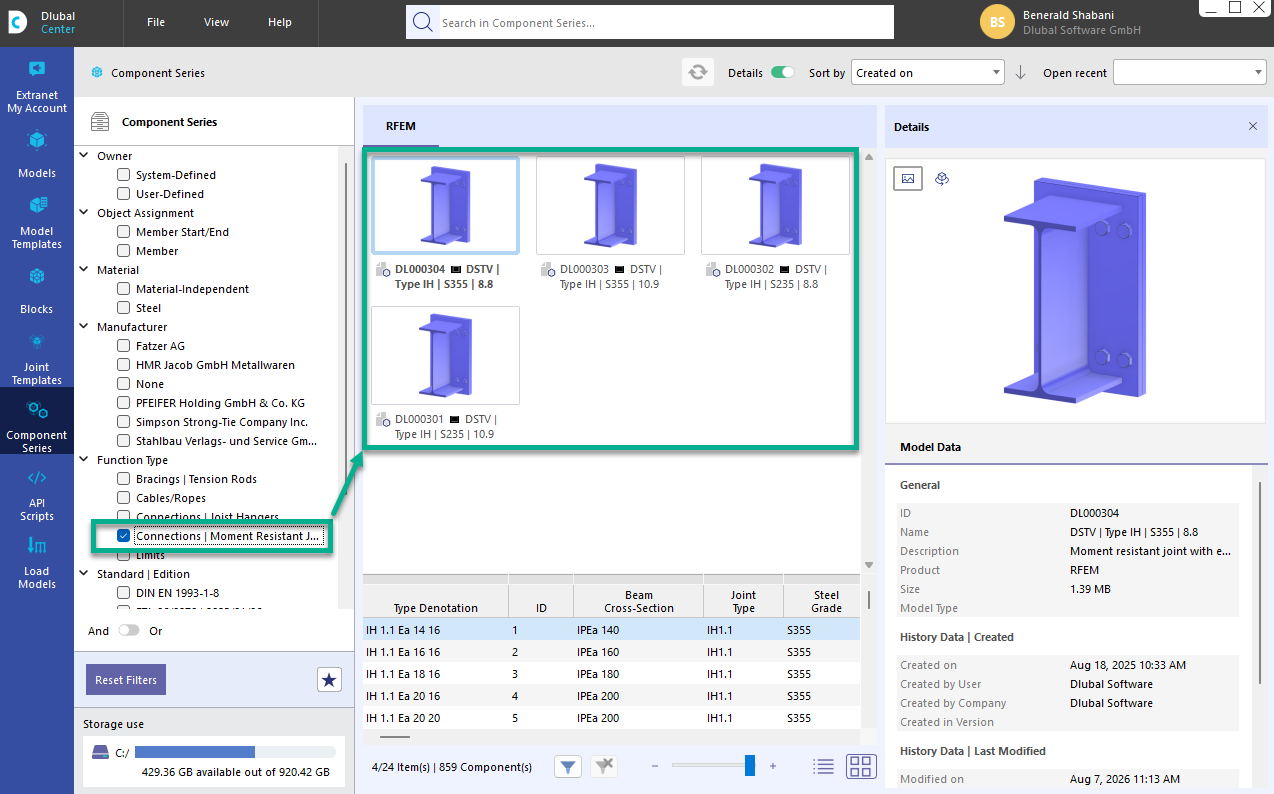This screenshot has height=794, width=1274.
Task: Click the star favorites filter button
Action: (x=329, y=680)
